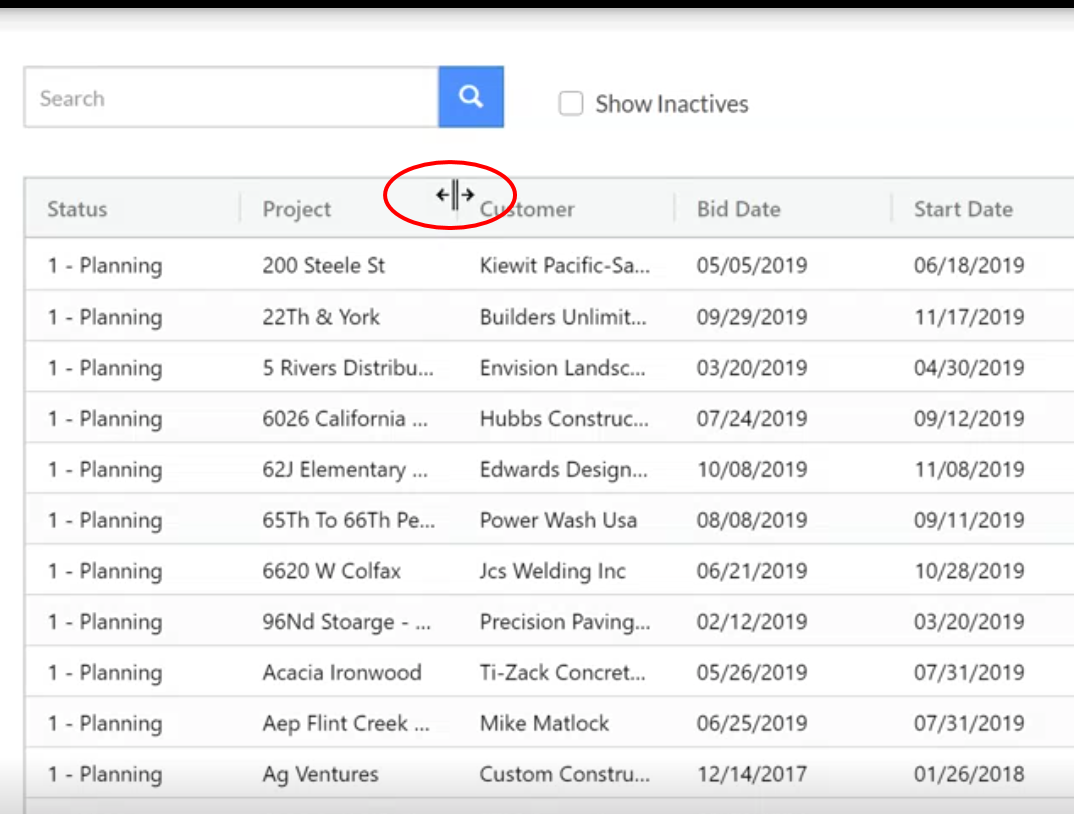
Task: Click customer Power Wash Usa
Action: [558, 520]
